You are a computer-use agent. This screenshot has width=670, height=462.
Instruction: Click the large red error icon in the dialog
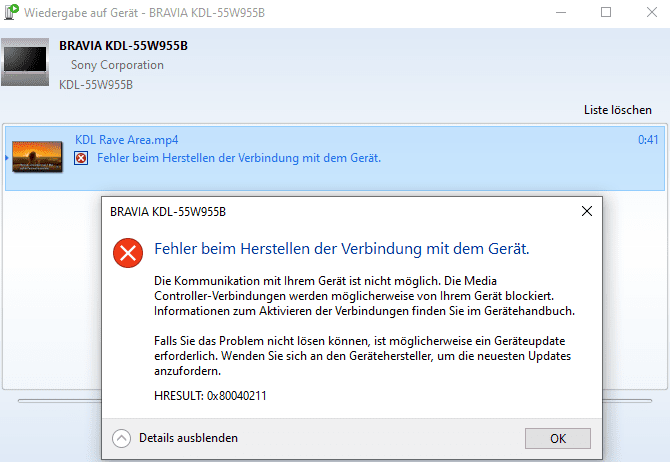click(128, 253)
